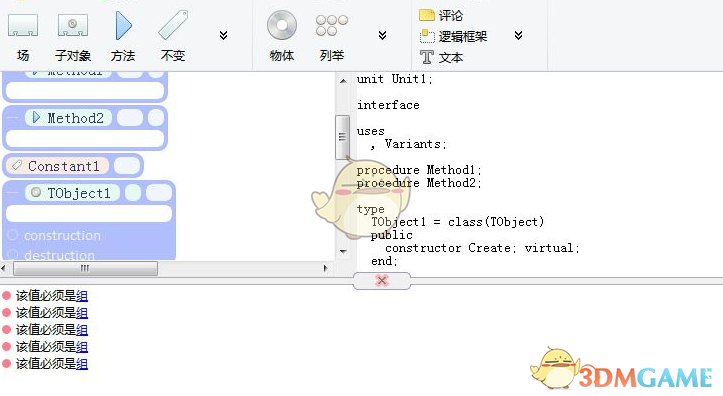Choose the 列举 (enumeration) circles icon

coord(332,25)
